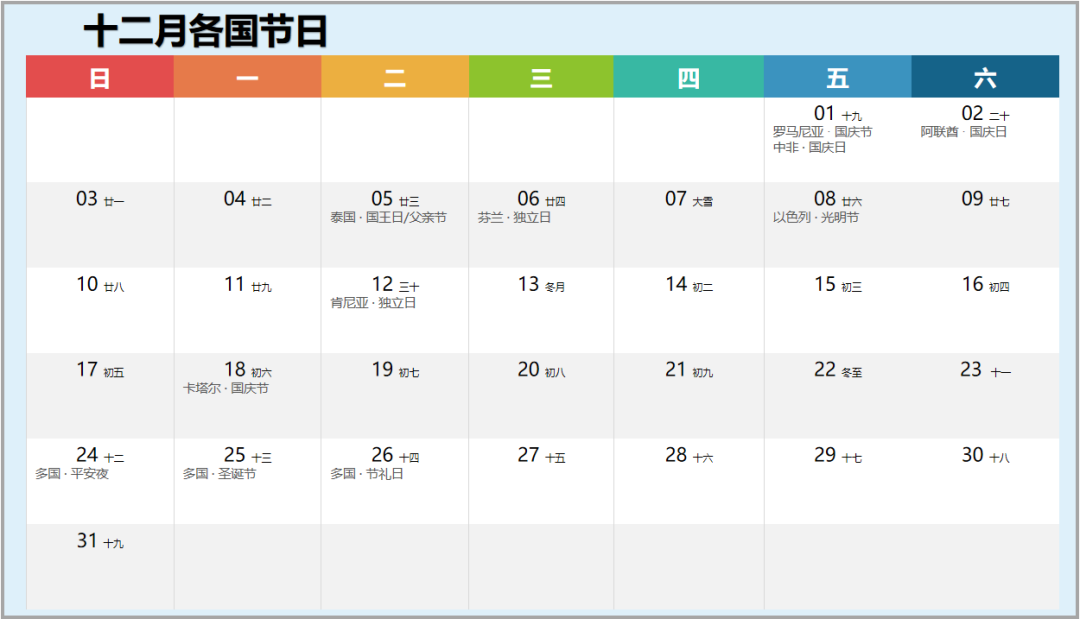Open 泰国 · 国王日/父亲节 event

pos(388,218)
